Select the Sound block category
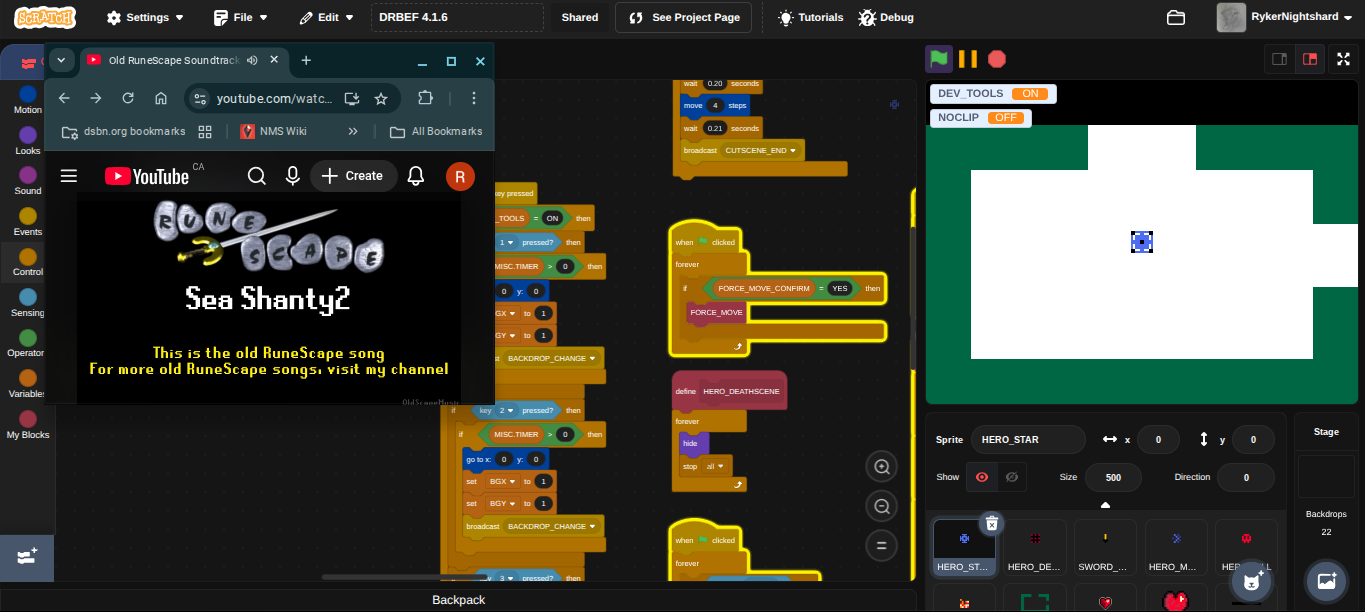This screenshot has width=1365, height=612. click(28, 181)
